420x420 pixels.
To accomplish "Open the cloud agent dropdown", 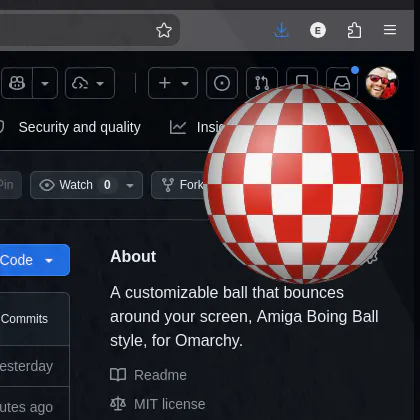I will pos(90,83).
